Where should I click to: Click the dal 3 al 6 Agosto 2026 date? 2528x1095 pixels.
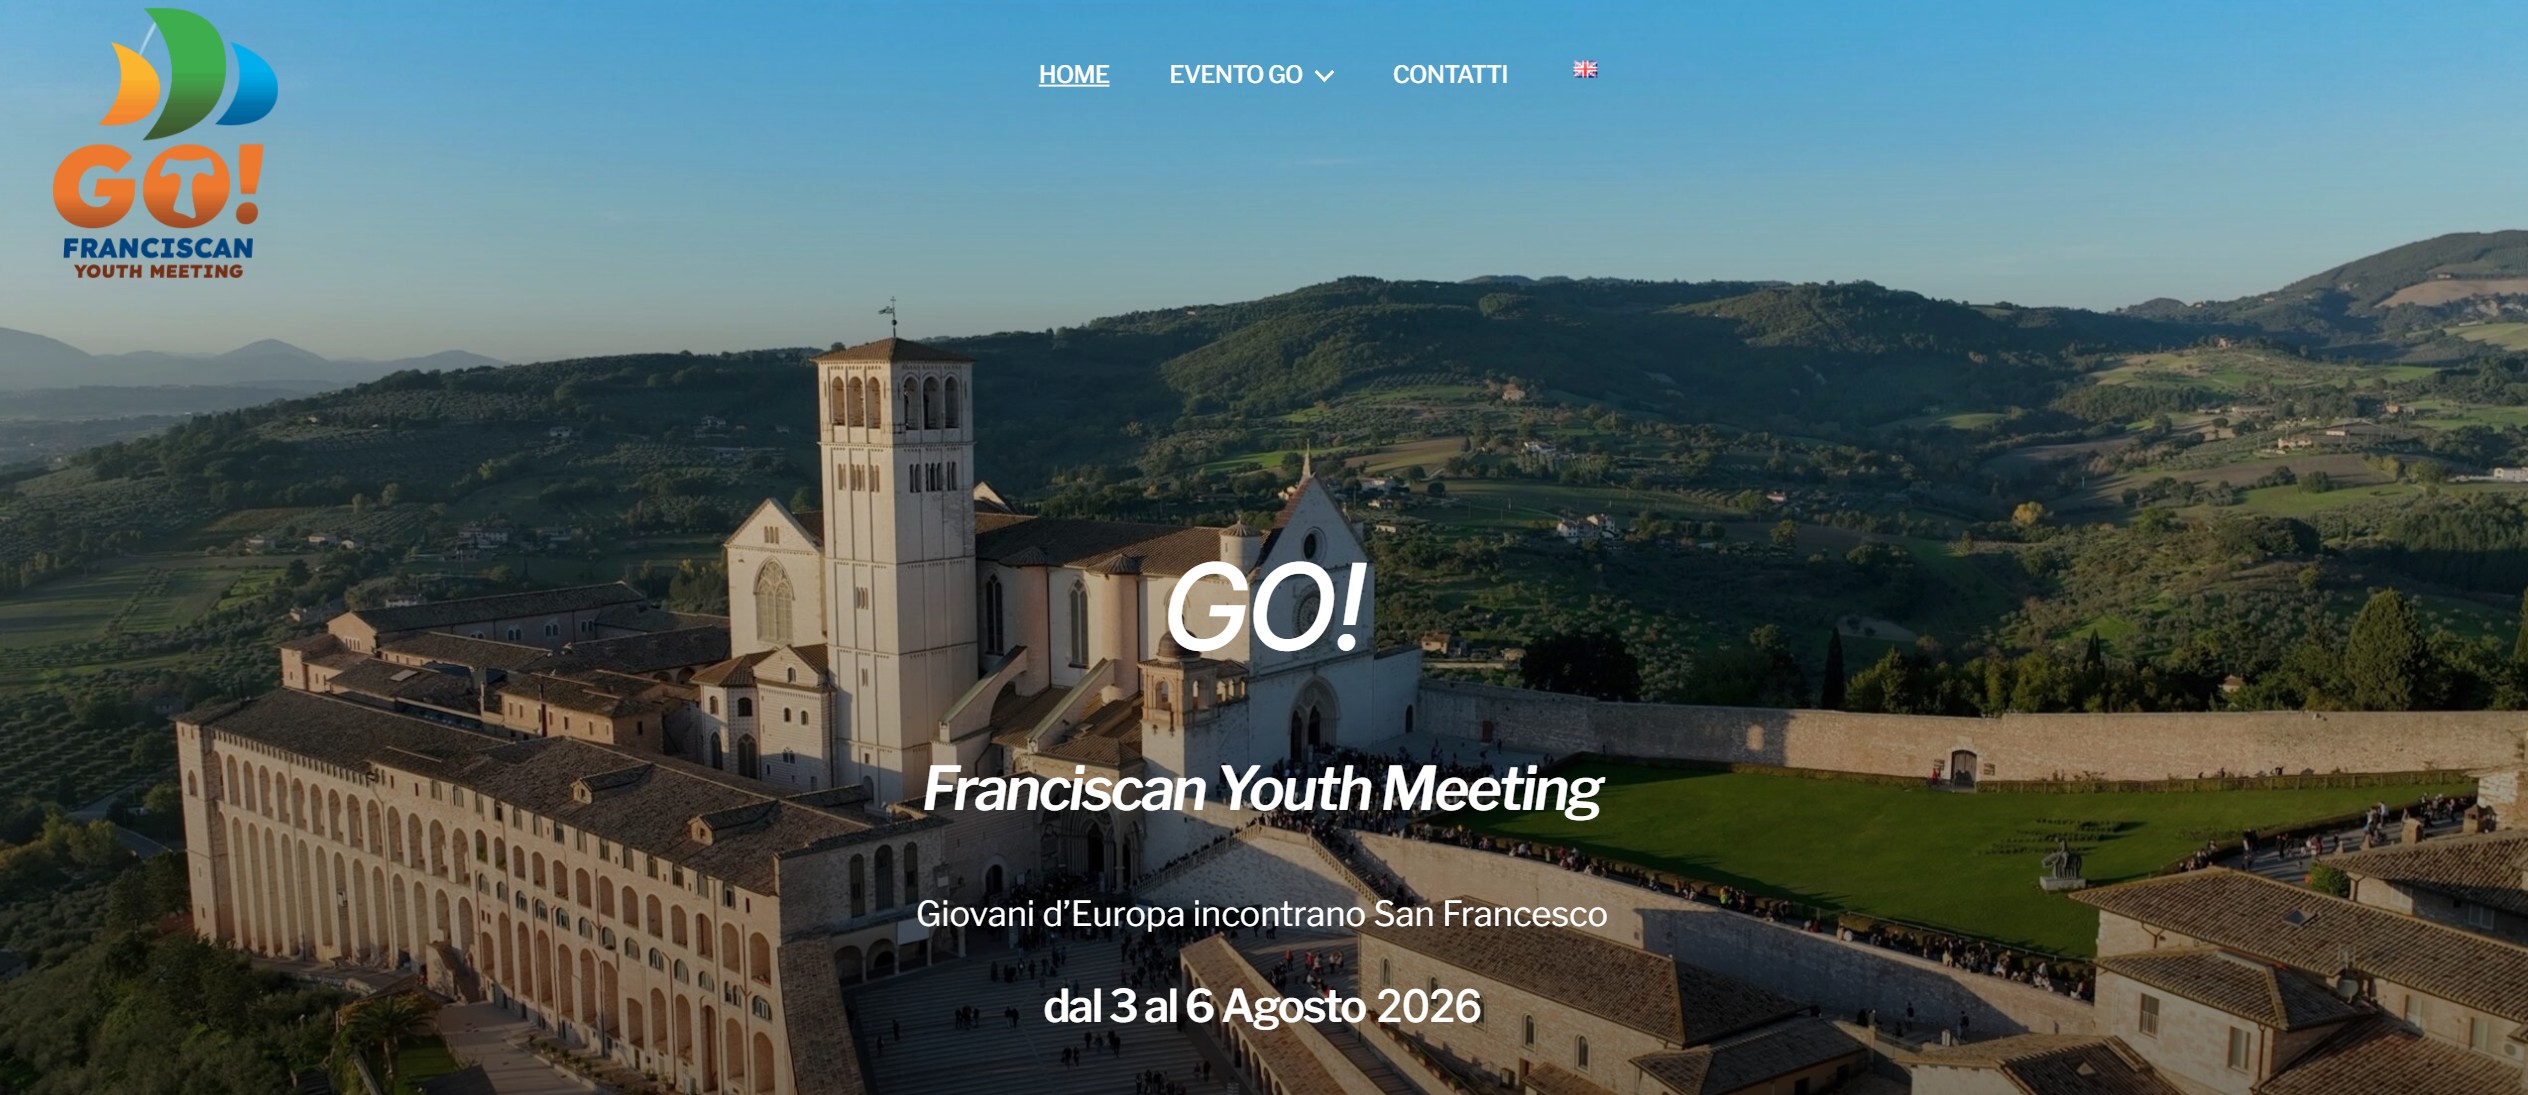tap(1262, 1006)
